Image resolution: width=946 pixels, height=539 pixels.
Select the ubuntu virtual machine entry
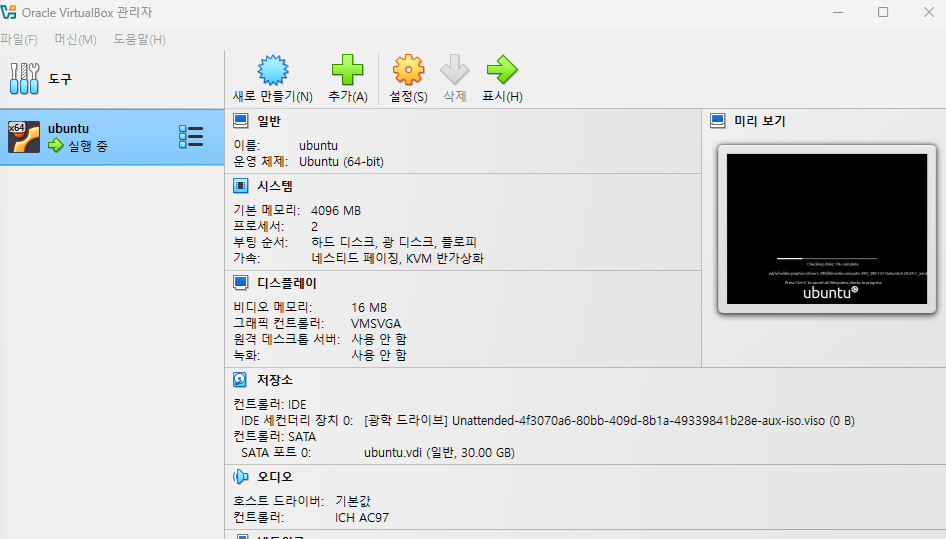click(x=112, y=137)
